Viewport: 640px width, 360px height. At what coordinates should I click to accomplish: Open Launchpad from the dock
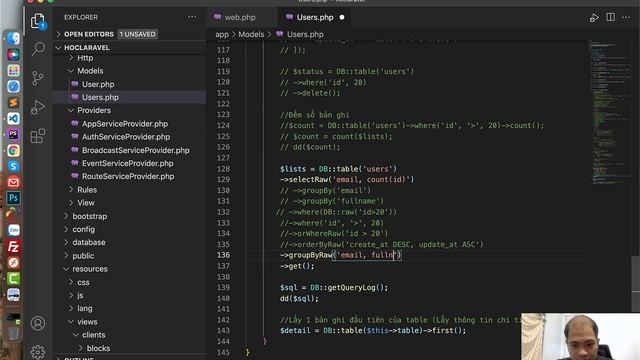[13, 70]
